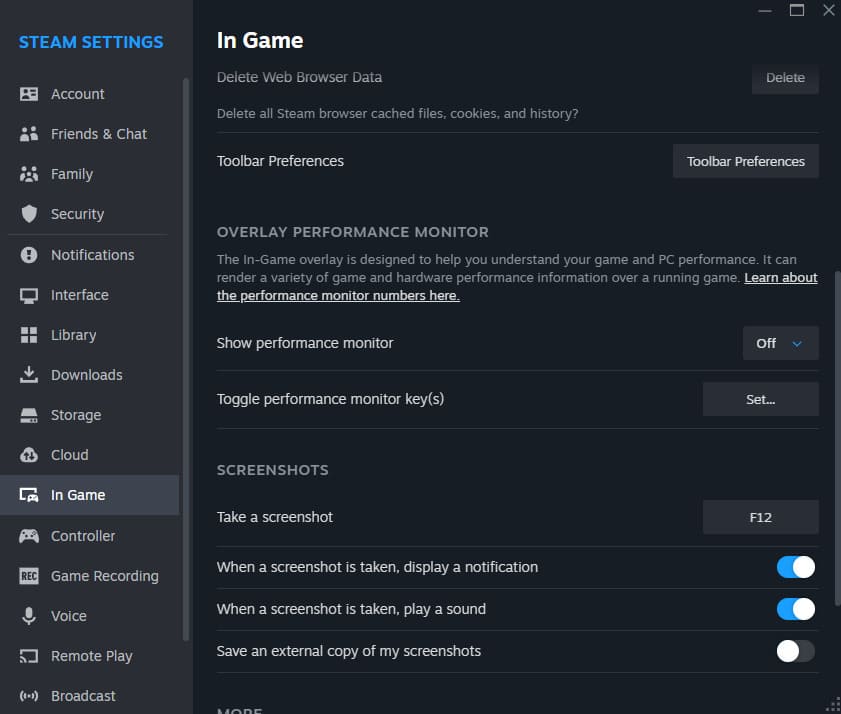
Task: Open Friends & Chat settings
Action: click(90, 134)
